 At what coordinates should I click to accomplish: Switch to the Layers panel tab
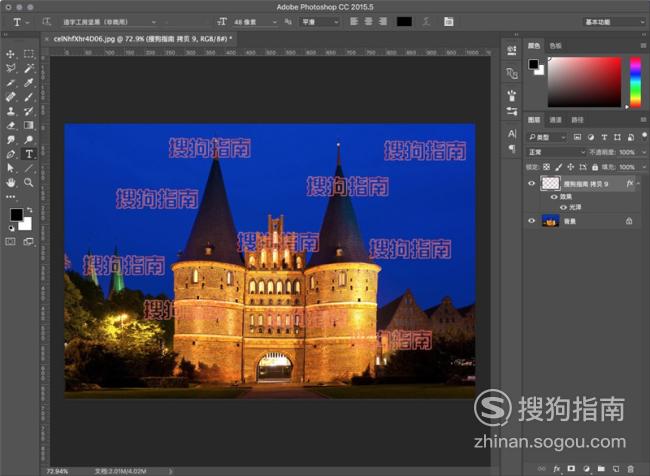click(534, 120)
